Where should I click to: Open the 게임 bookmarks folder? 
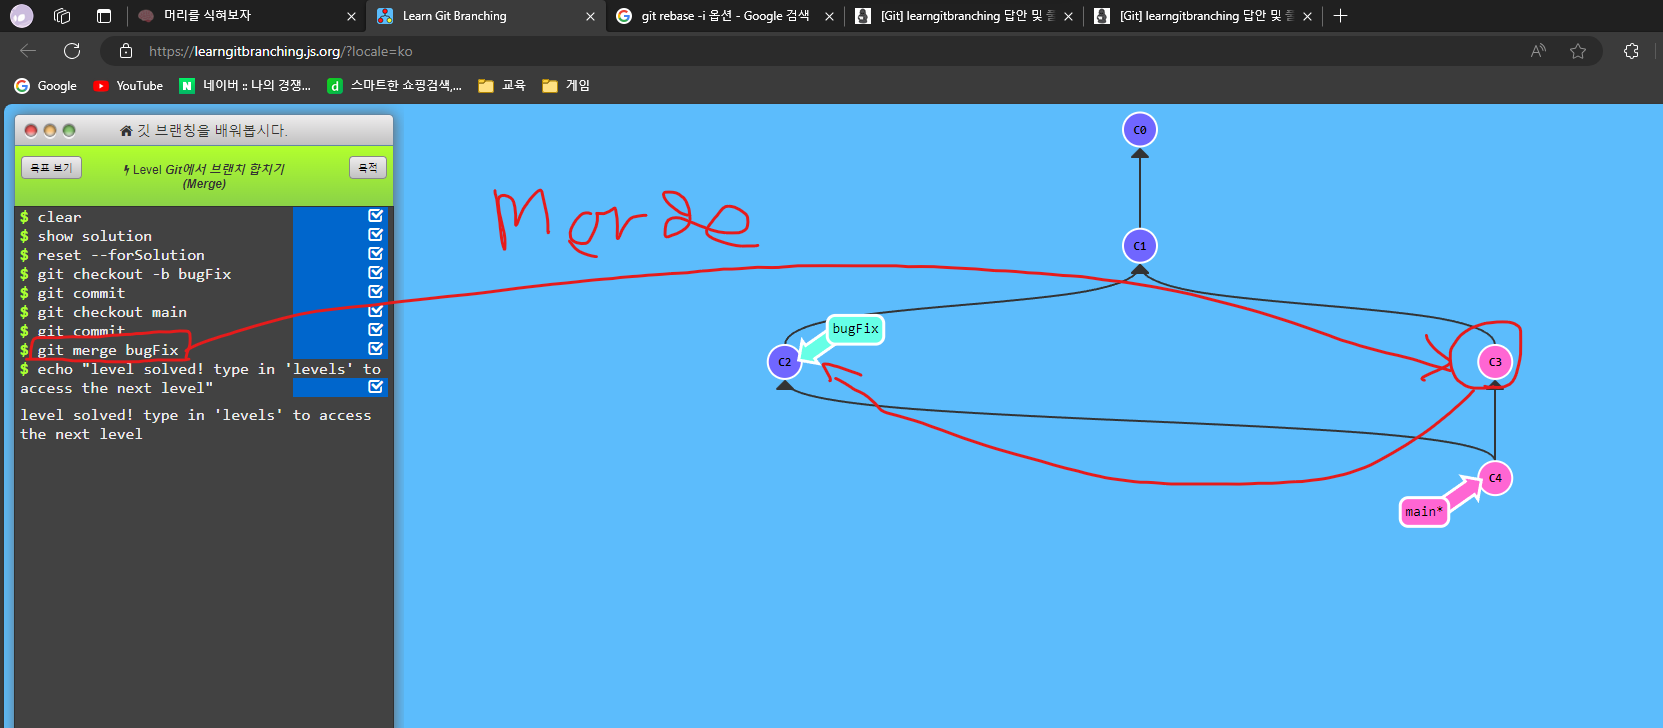pos(566,86)
